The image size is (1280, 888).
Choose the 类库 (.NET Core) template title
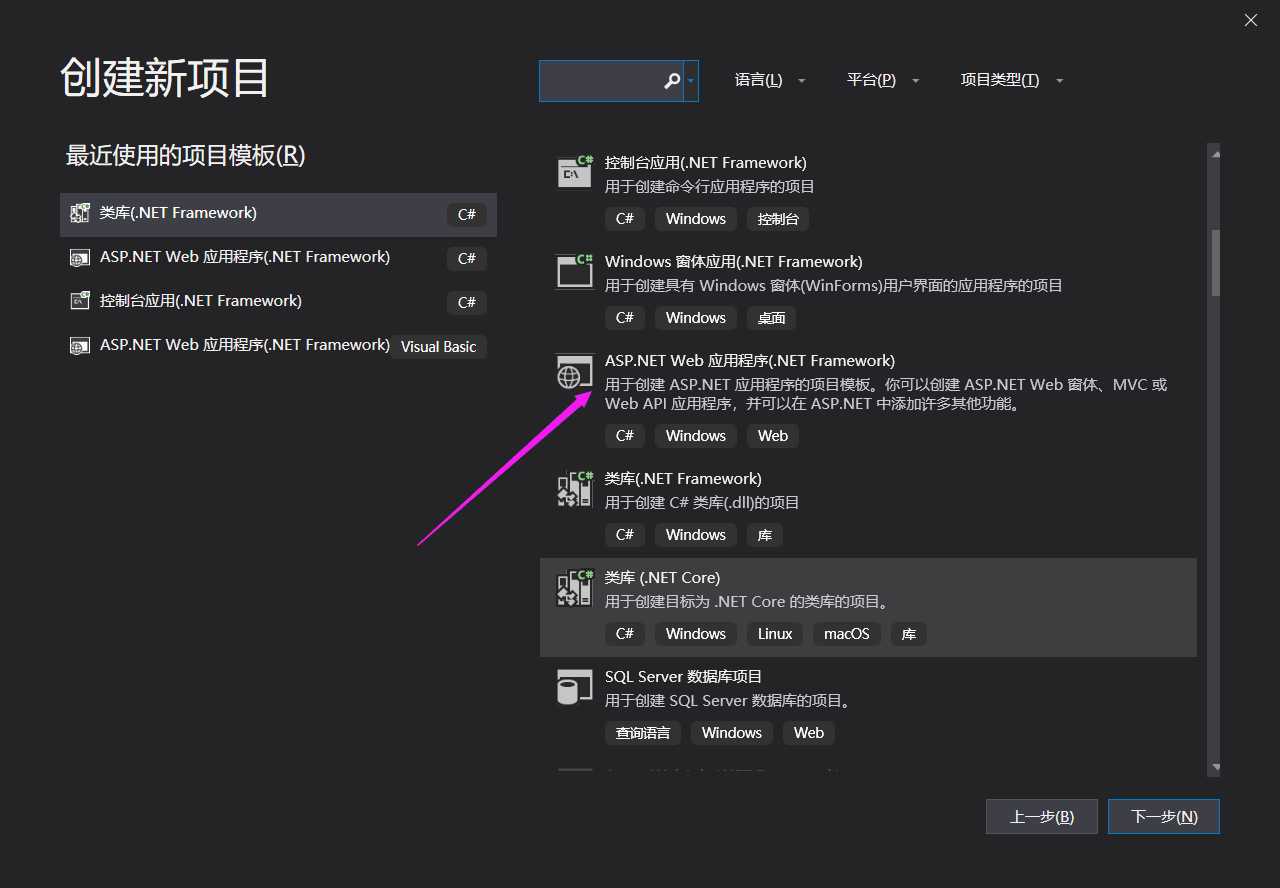pos(662,578)
